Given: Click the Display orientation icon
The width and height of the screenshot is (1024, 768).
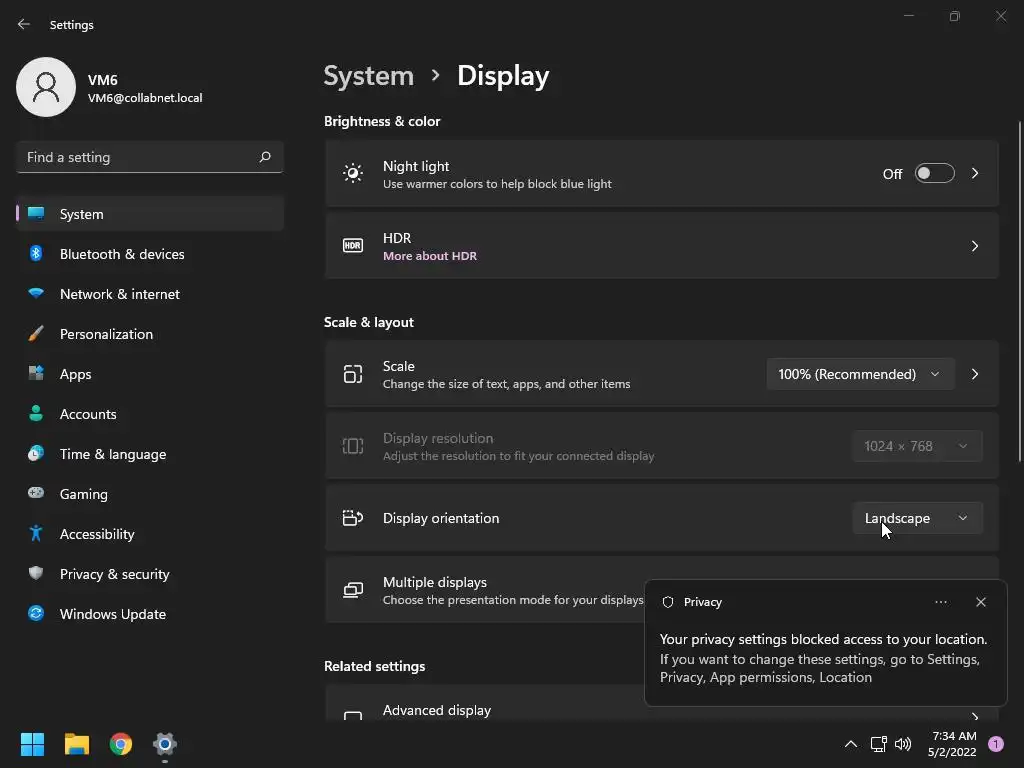Looking at the screenshot, I should 353,518.
